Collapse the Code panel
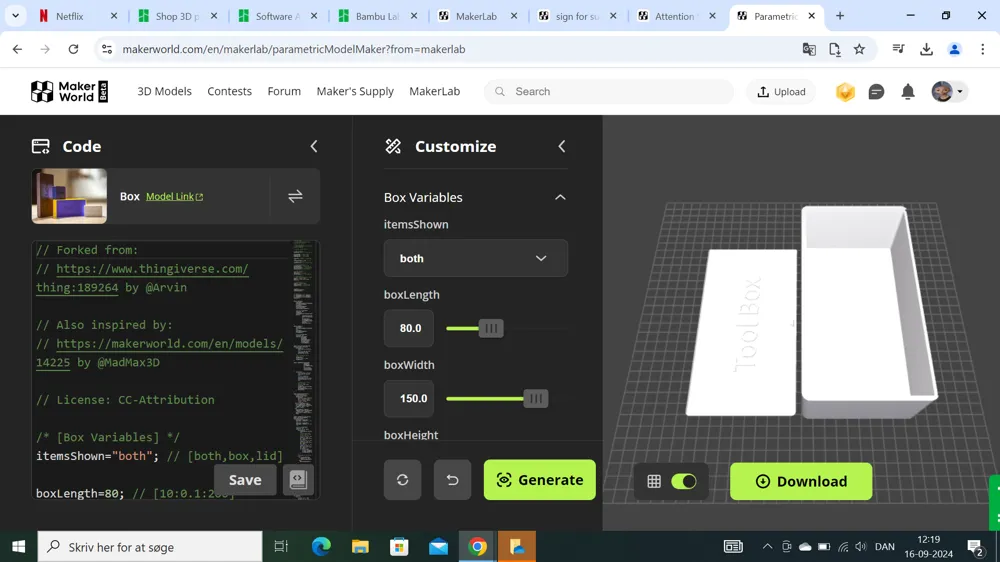 314,146
